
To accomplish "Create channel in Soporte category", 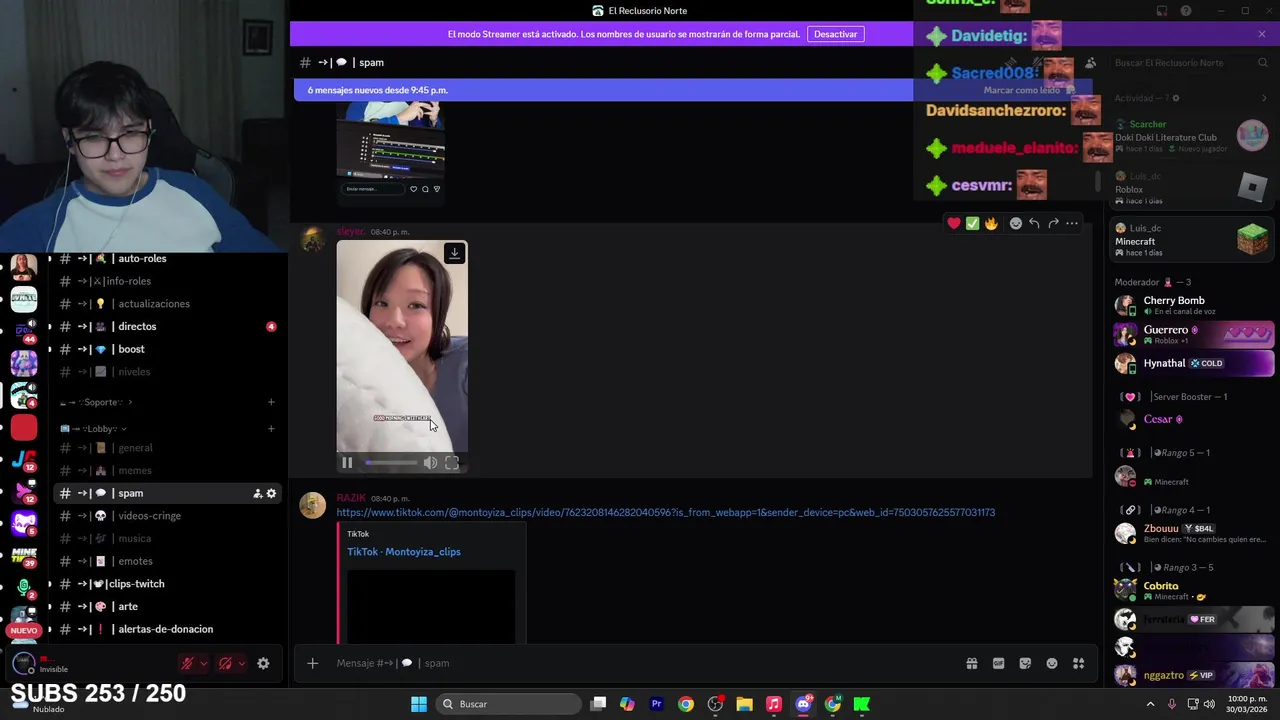I will click(x=271, y=402).
